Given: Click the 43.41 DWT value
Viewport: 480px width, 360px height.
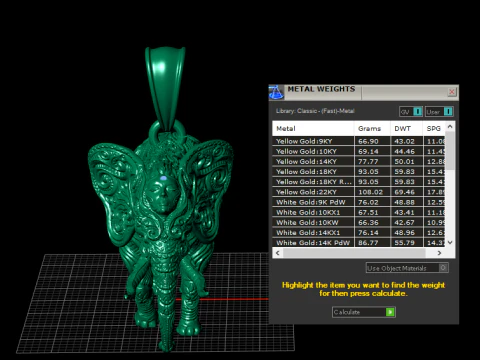Looking at the screenshot, I should click(405, 212).
